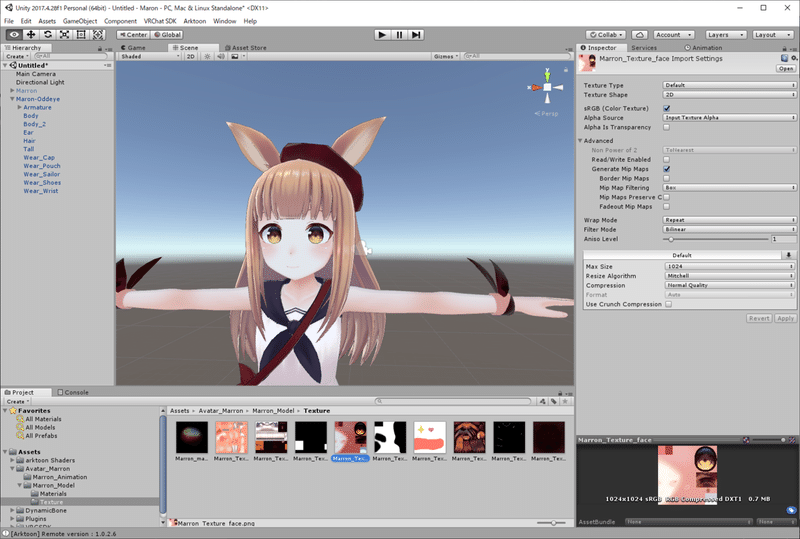The height and width of the screenshot is (539, 800).
Task: Step forward one frame
Action: point(416,35)
